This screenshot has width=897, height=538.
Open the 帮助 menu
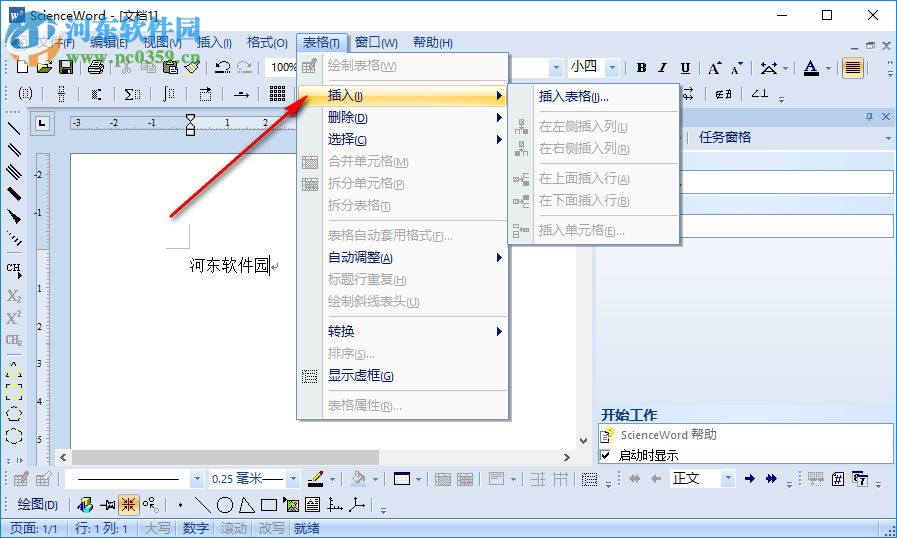(433, 43)
